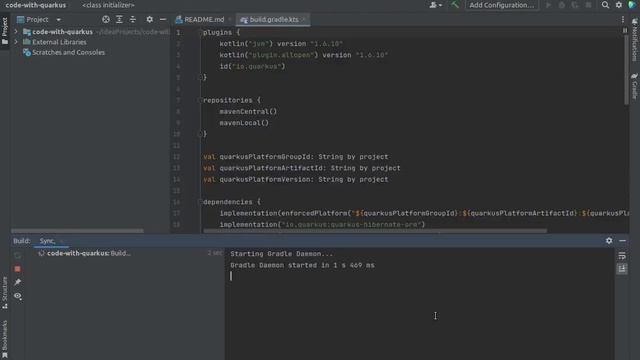640x360 pixels.
Task: Select the Sync tab in Build panel
Action: coord(47,241)
